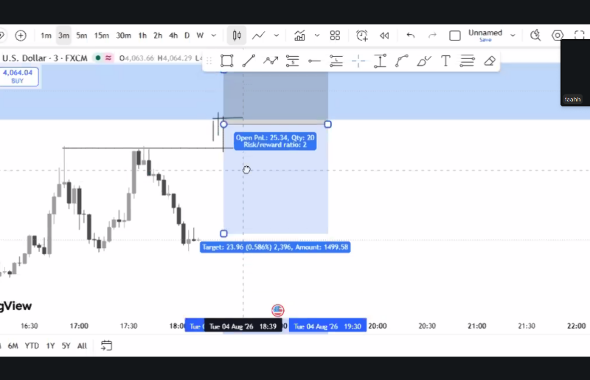The image size is (590, 380).
Task: Open the layout setup square icon
Action: tap(455, 36)
